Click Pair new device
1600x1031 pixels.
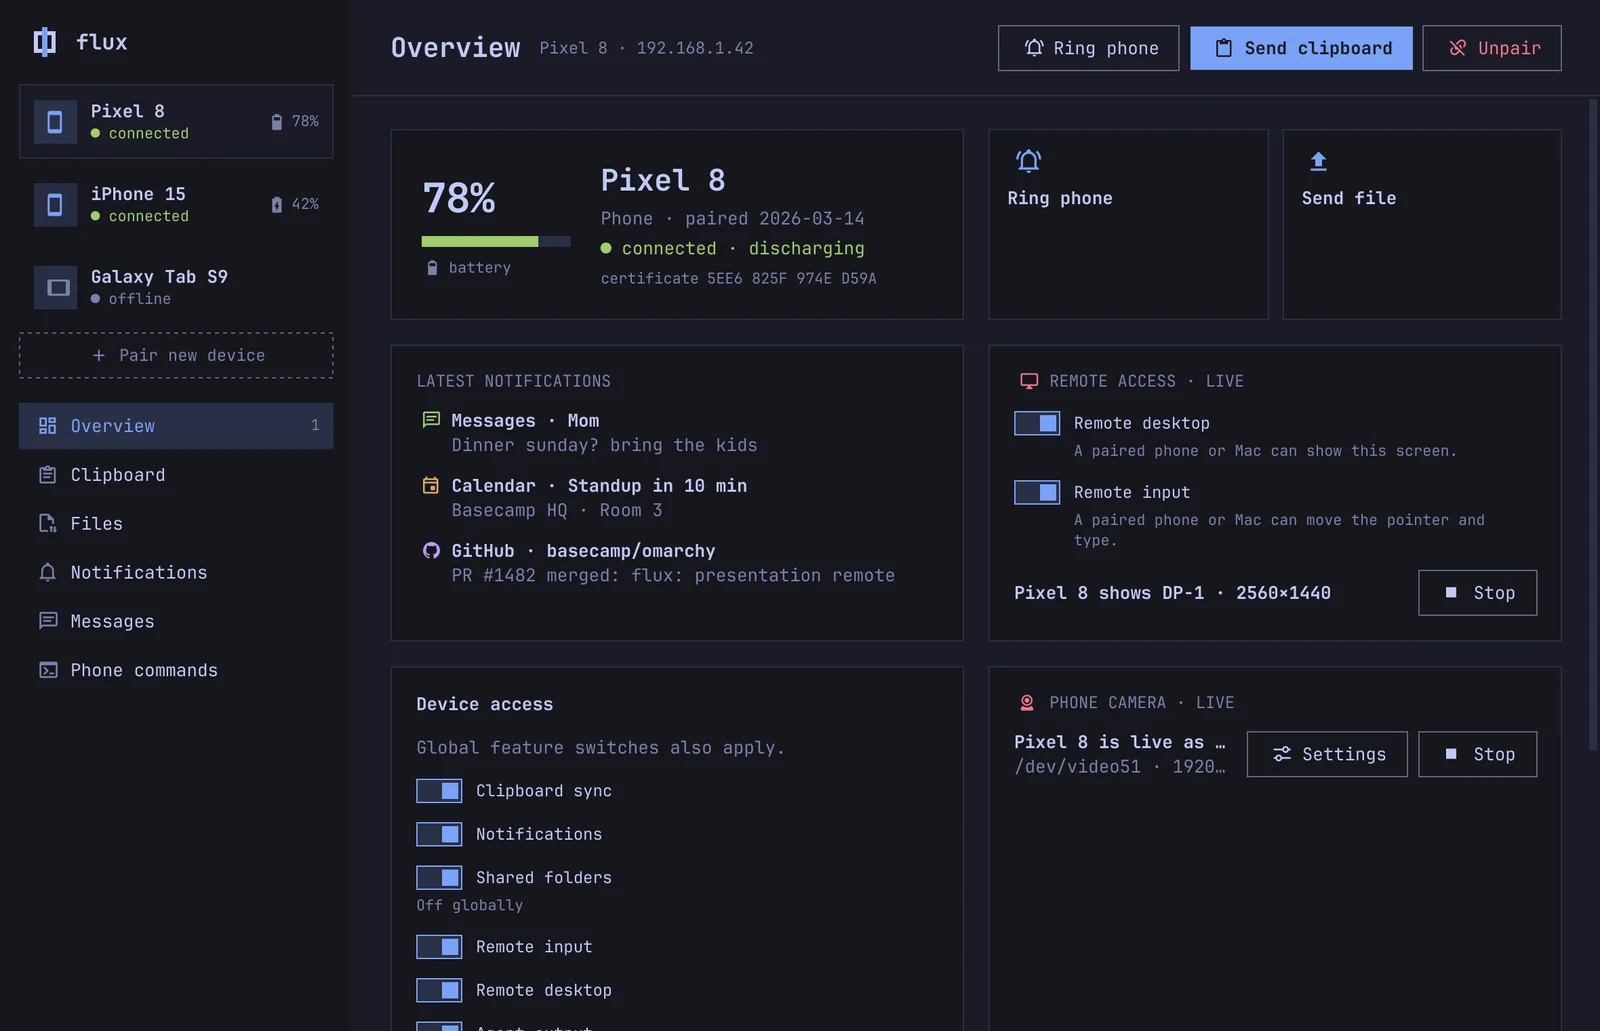point(176,355)
